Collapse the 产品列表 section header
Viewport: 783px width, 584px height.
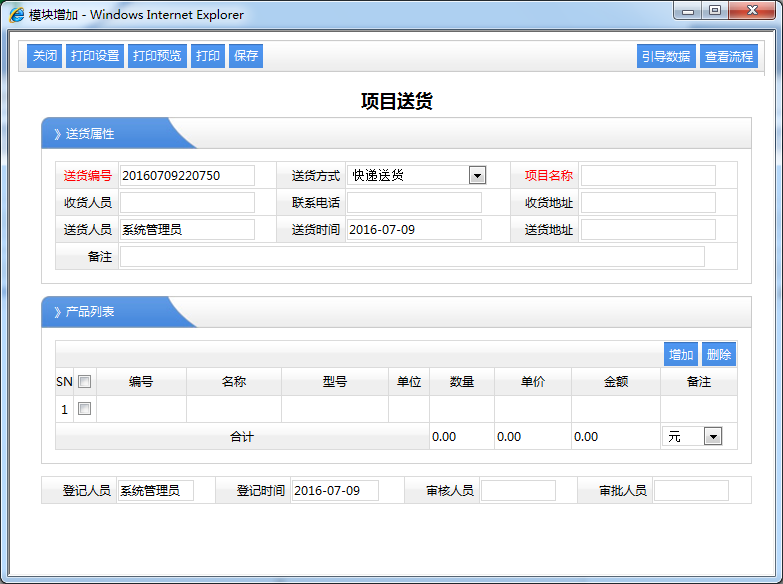(90, 312)
